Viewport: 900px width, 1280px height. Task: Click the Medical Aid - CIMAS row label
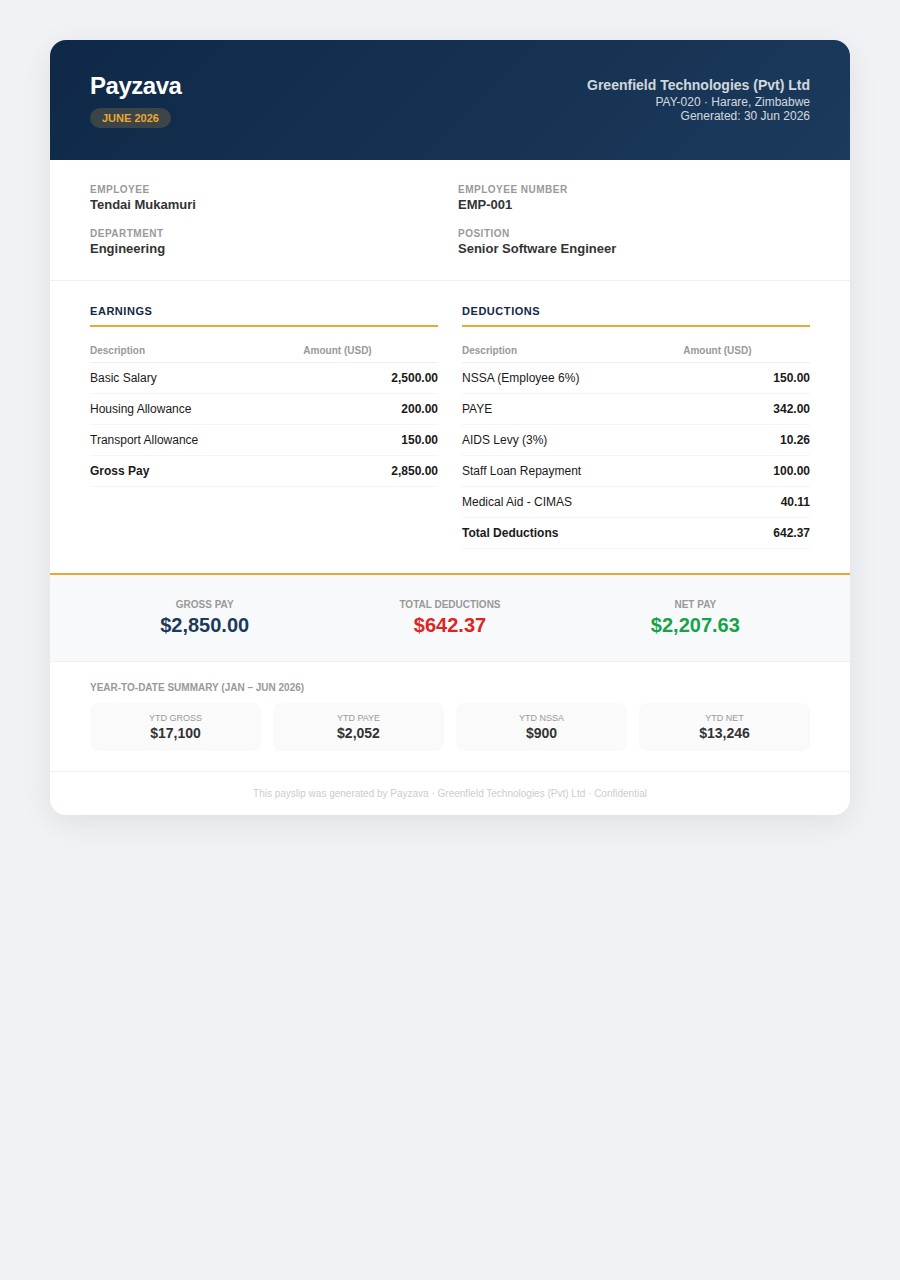[517, 502]
